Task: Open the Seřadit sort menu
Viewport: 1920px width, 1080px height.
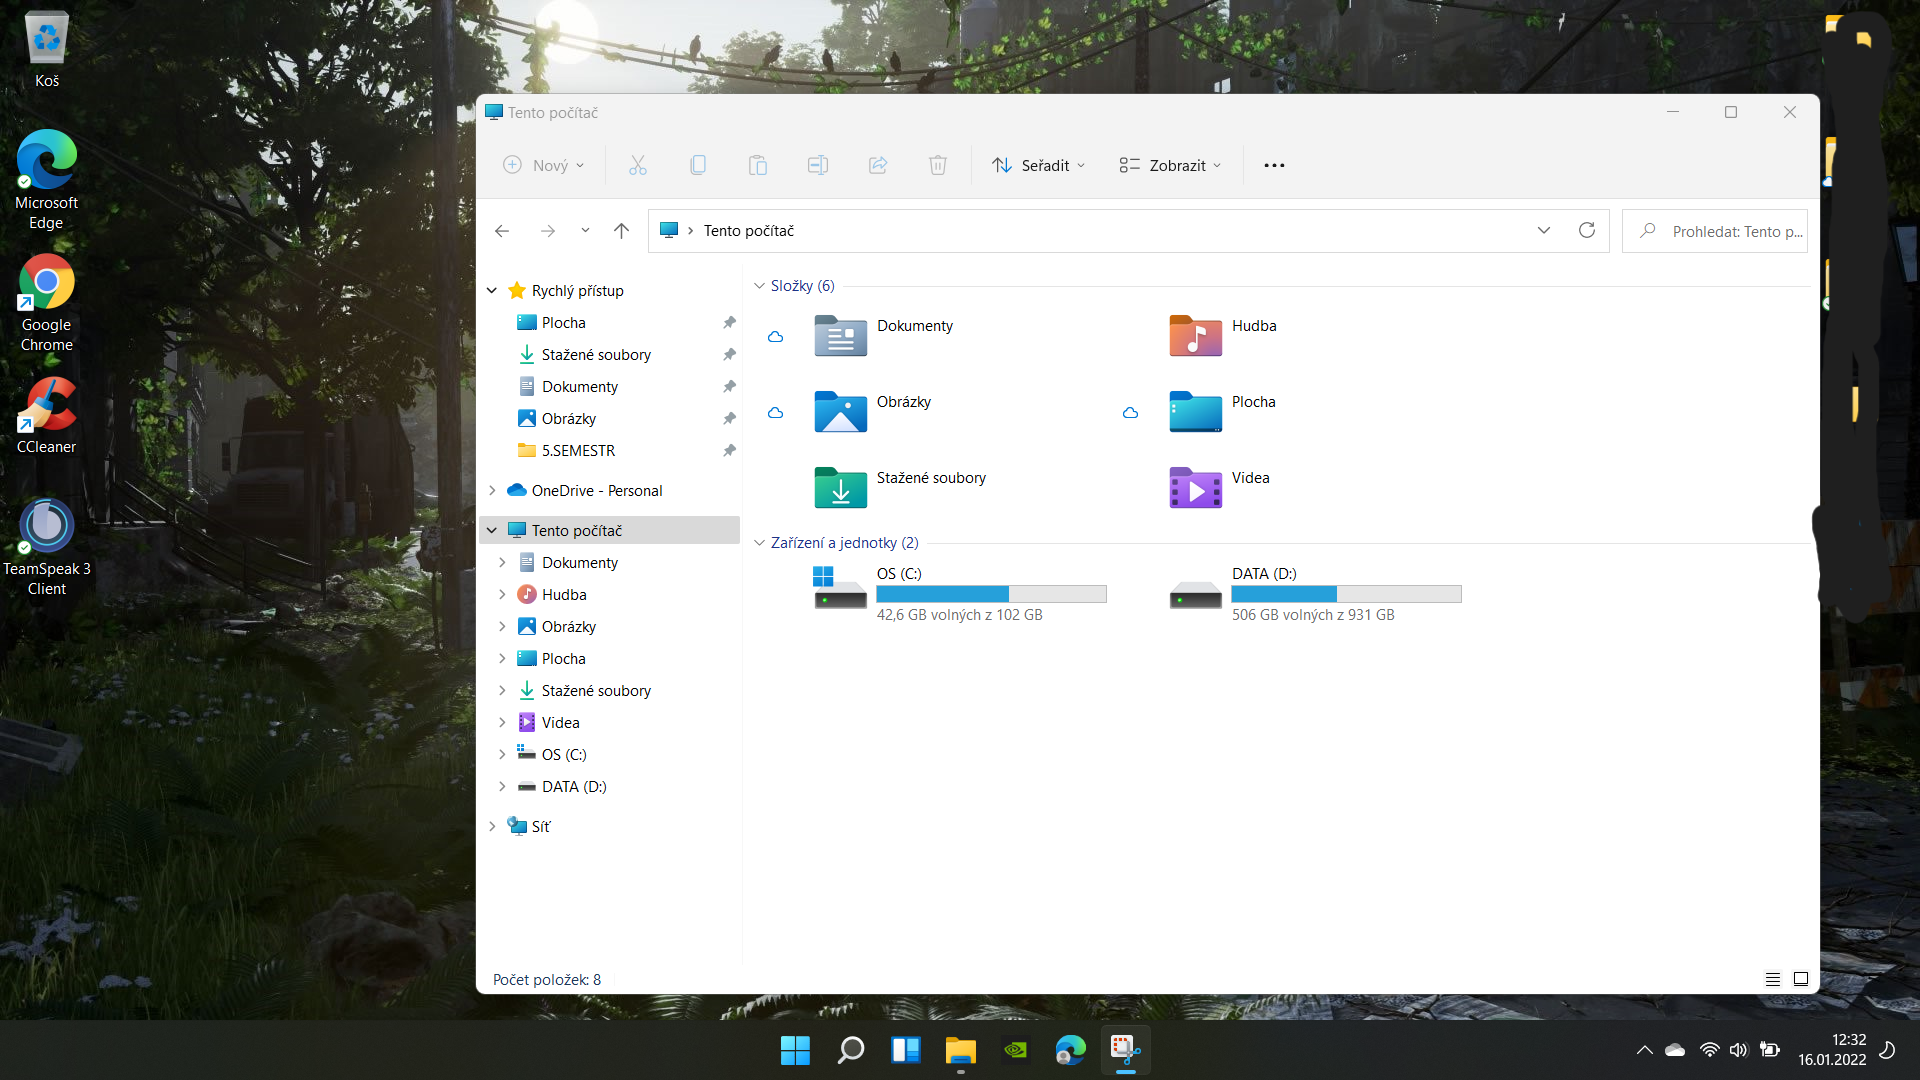Action: click(1038, 165)
